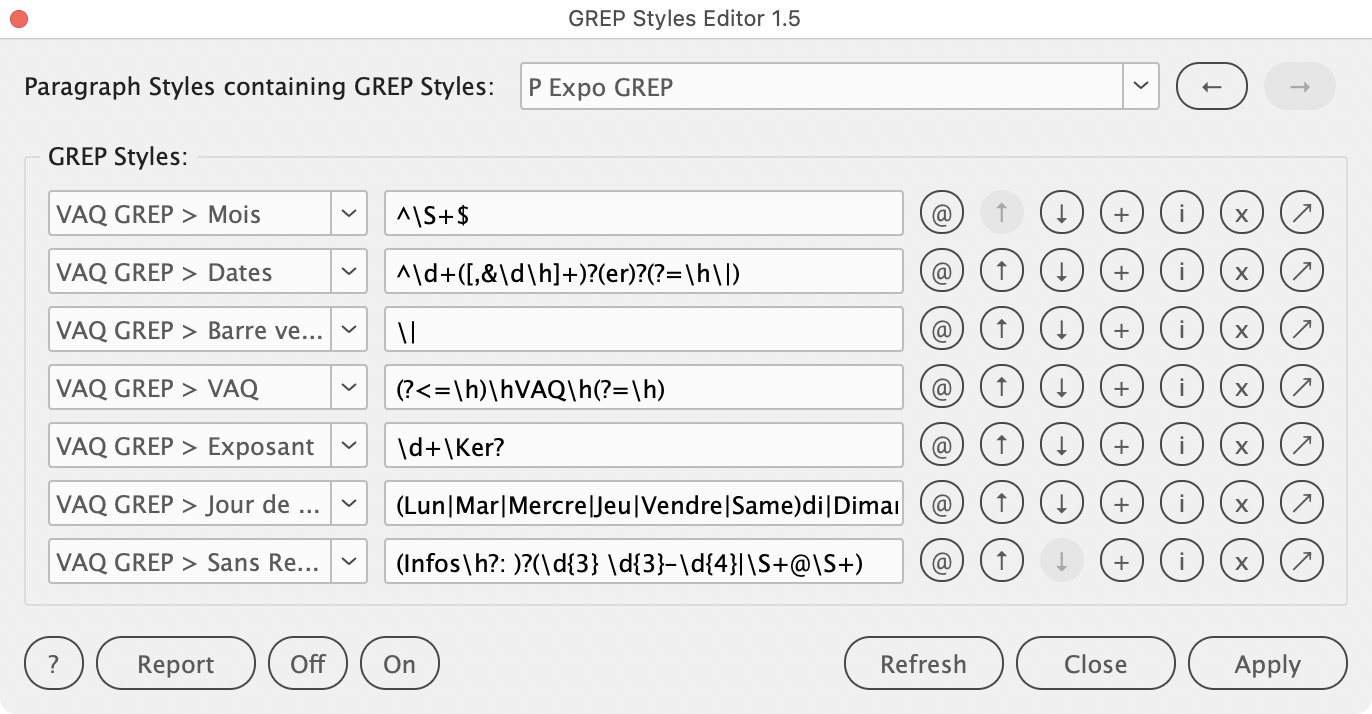Show info for the Exposant GREP style
Image resolution: width=1372 pixels, height=714 pixels.
pyautogui.click(x=1181, y=445)
